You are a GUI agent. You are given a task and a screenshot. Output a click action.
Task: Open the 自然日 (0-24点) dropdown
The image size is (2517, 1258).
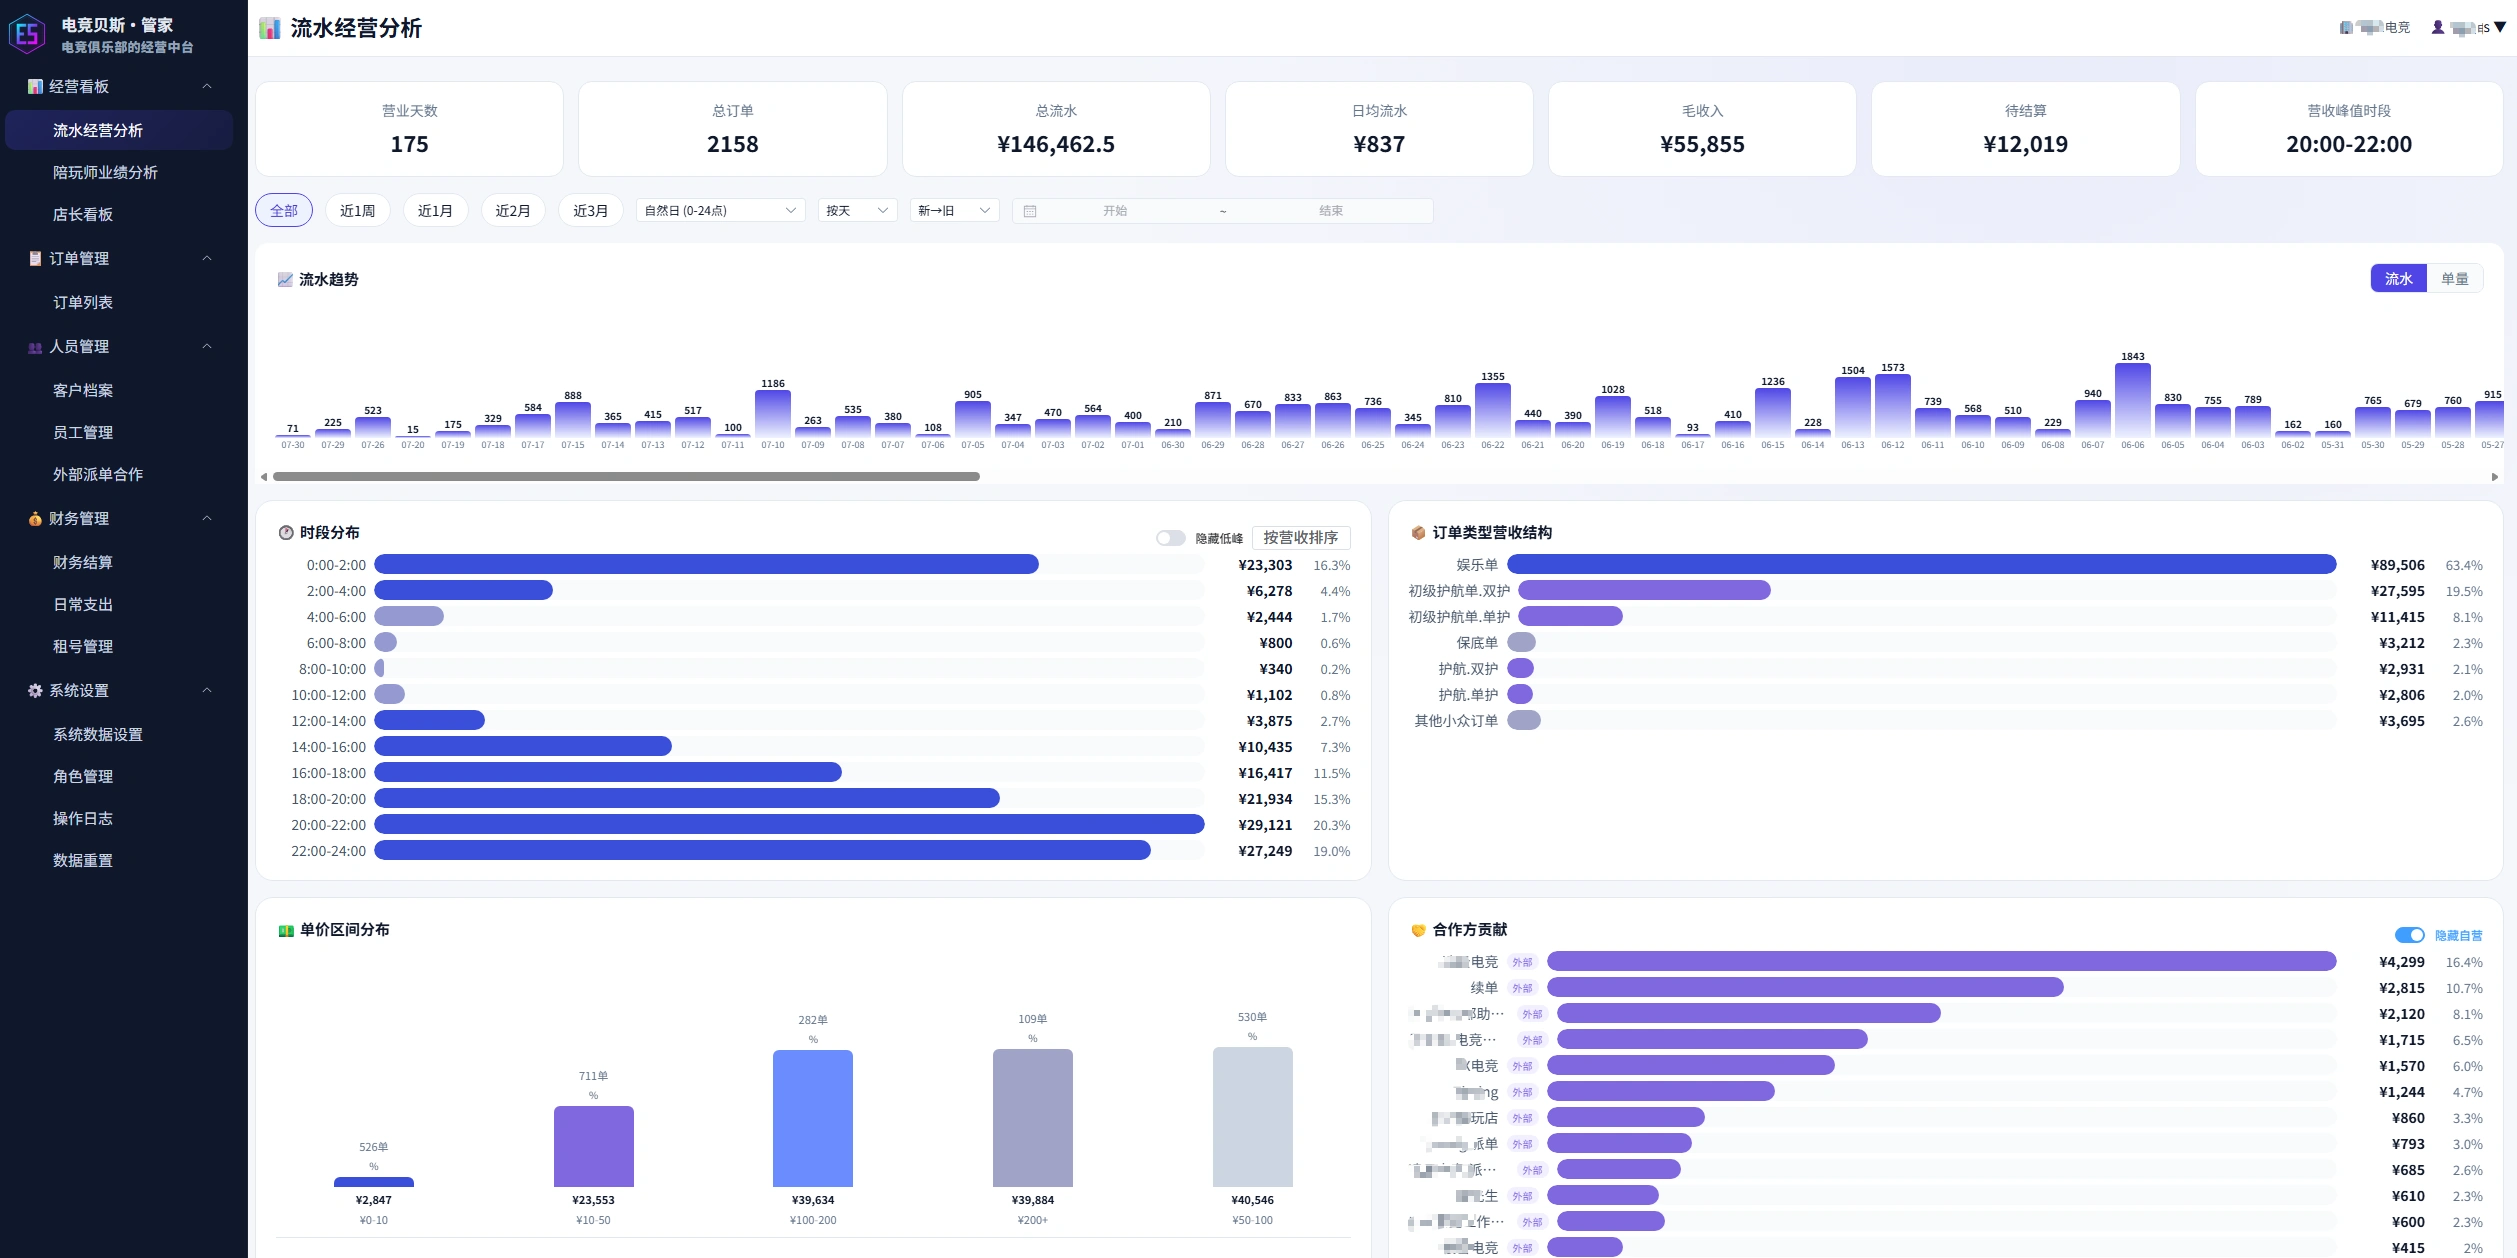720,211
